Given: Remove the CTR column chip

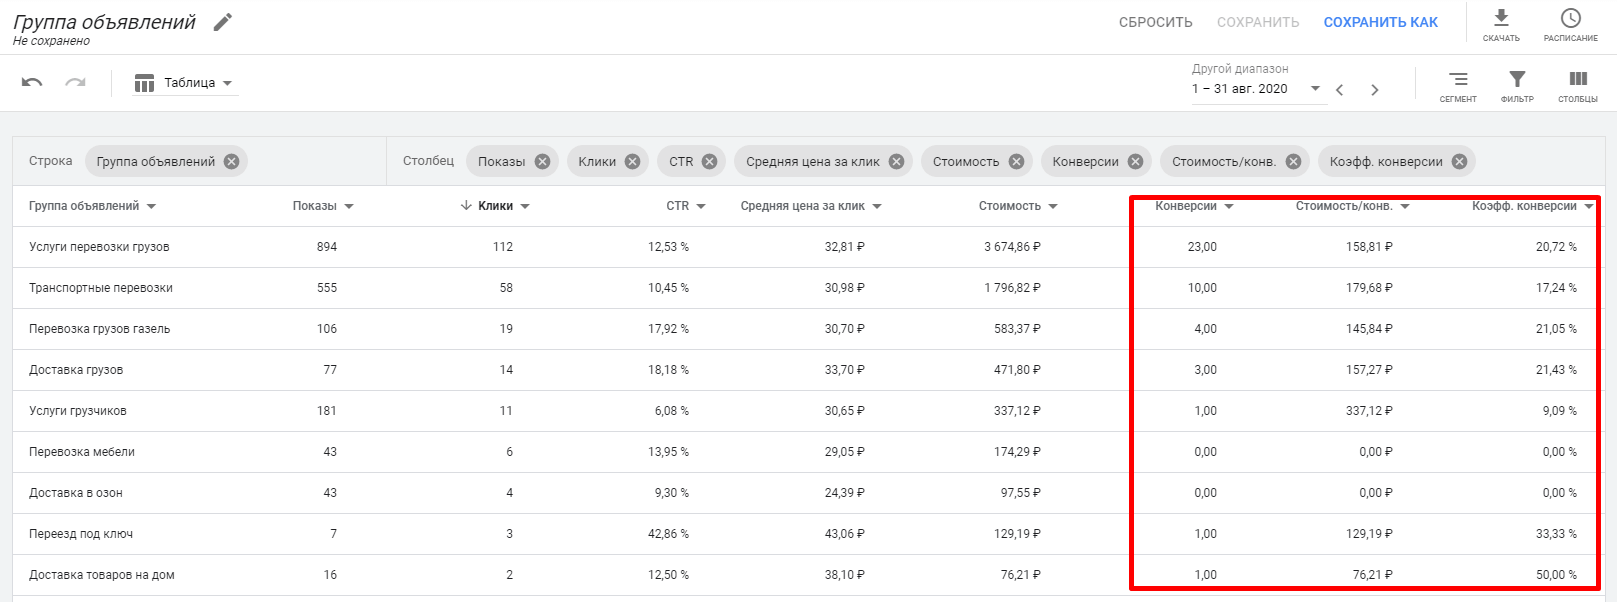Looking at the screenshot, I should [709, 162].
